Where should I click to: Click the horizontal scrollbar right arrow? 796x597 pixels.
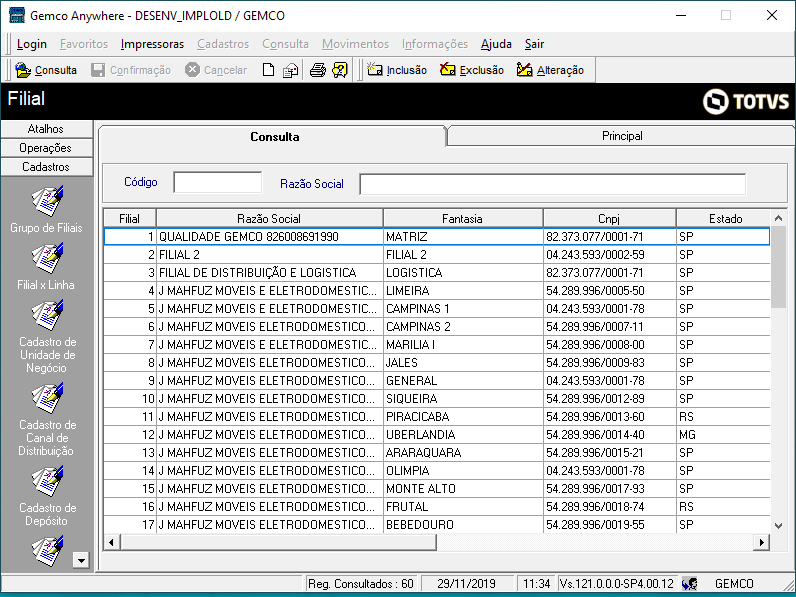(761, 542)
